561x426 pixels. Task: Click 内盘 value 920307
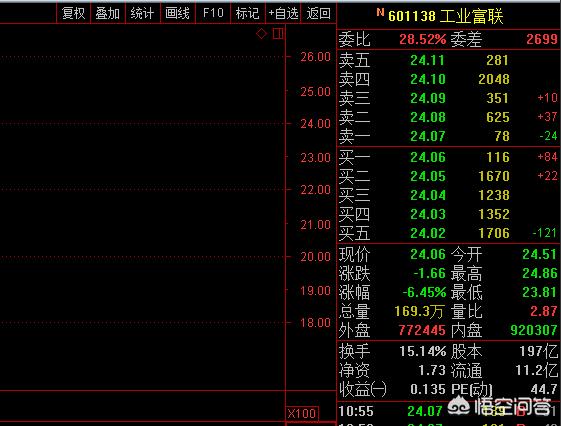tap(534, 330)
